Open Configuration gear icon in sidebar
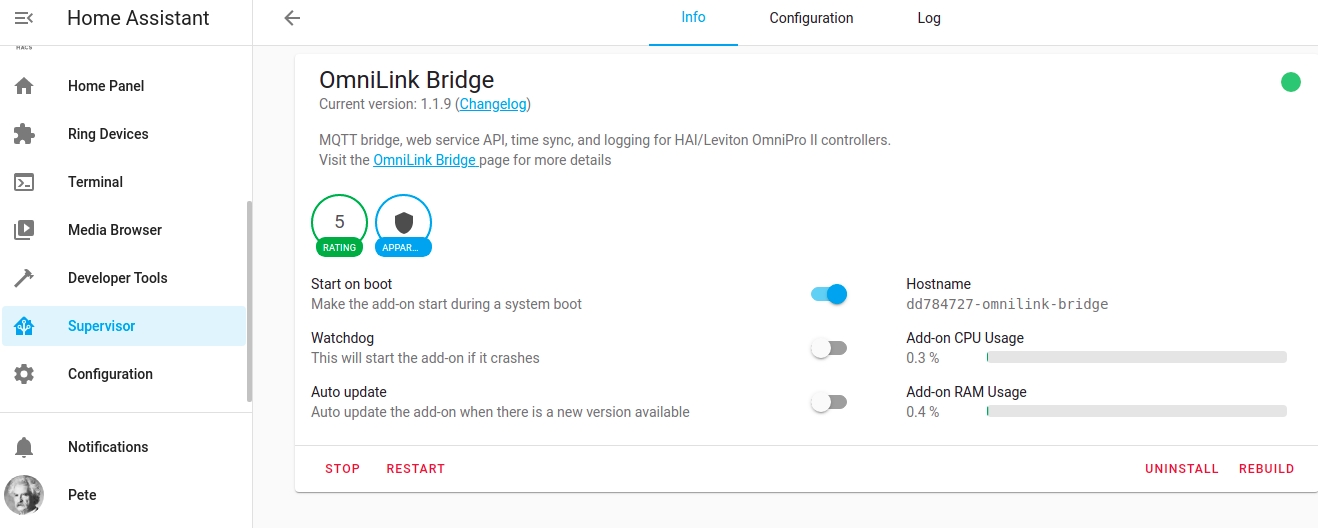Image resolution: width=1318 pixels, height=528 pixels. coord(25,374)
